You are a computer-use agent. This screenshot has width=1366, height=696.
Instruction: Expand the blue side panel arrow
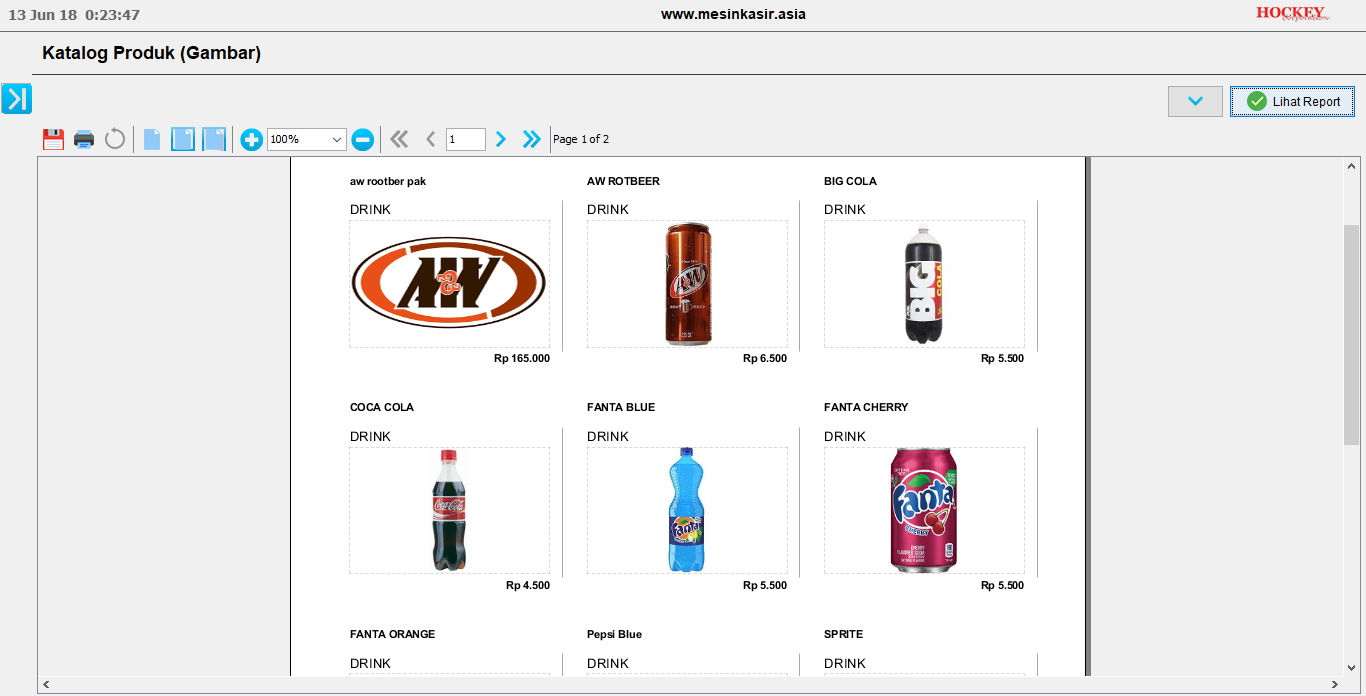17,98
